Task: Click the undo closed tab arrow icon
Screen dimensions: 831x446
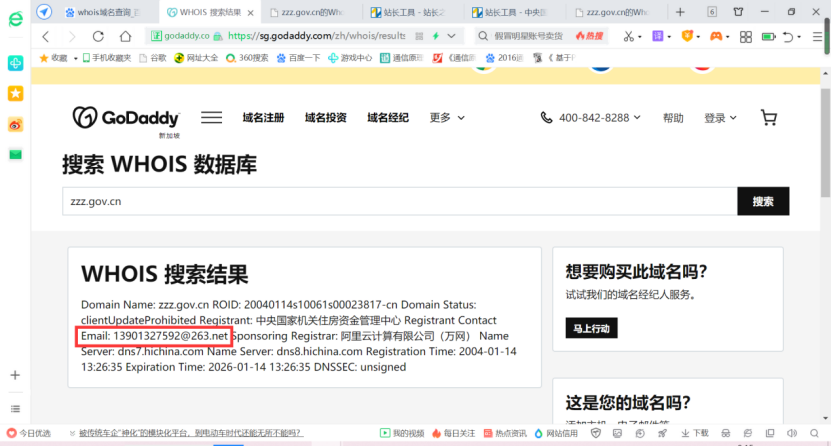Action: click(788, 37)
